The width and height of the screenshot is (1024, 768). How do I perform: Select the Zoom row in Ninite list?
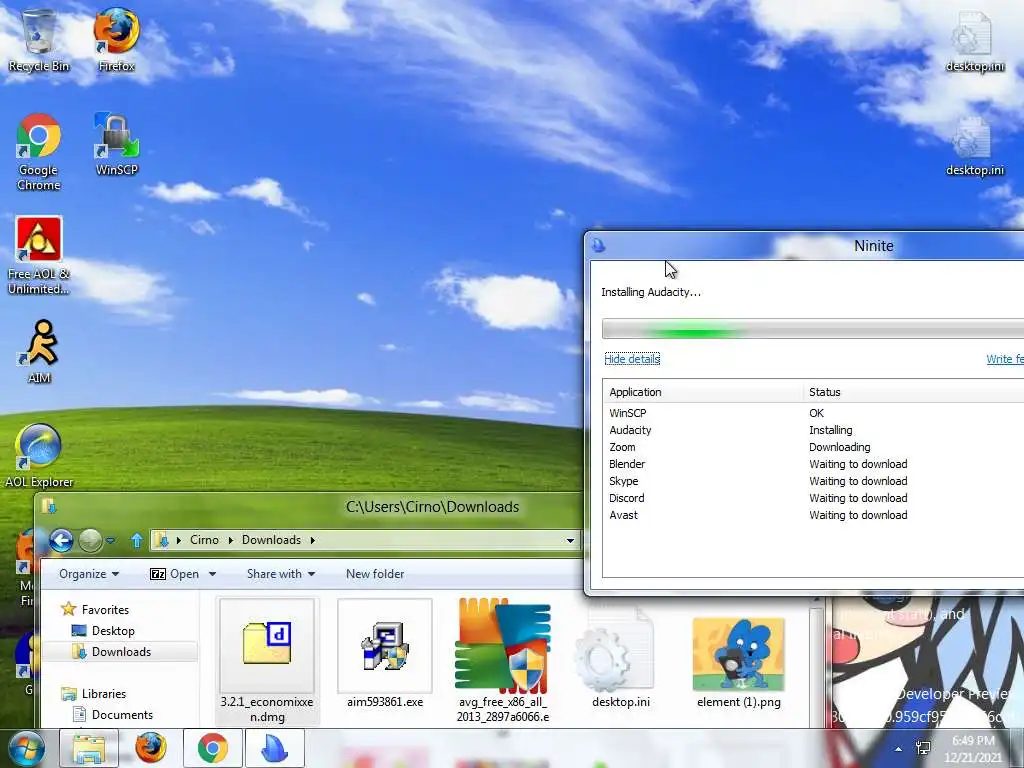pyautogui.click(x=813, y=447)
